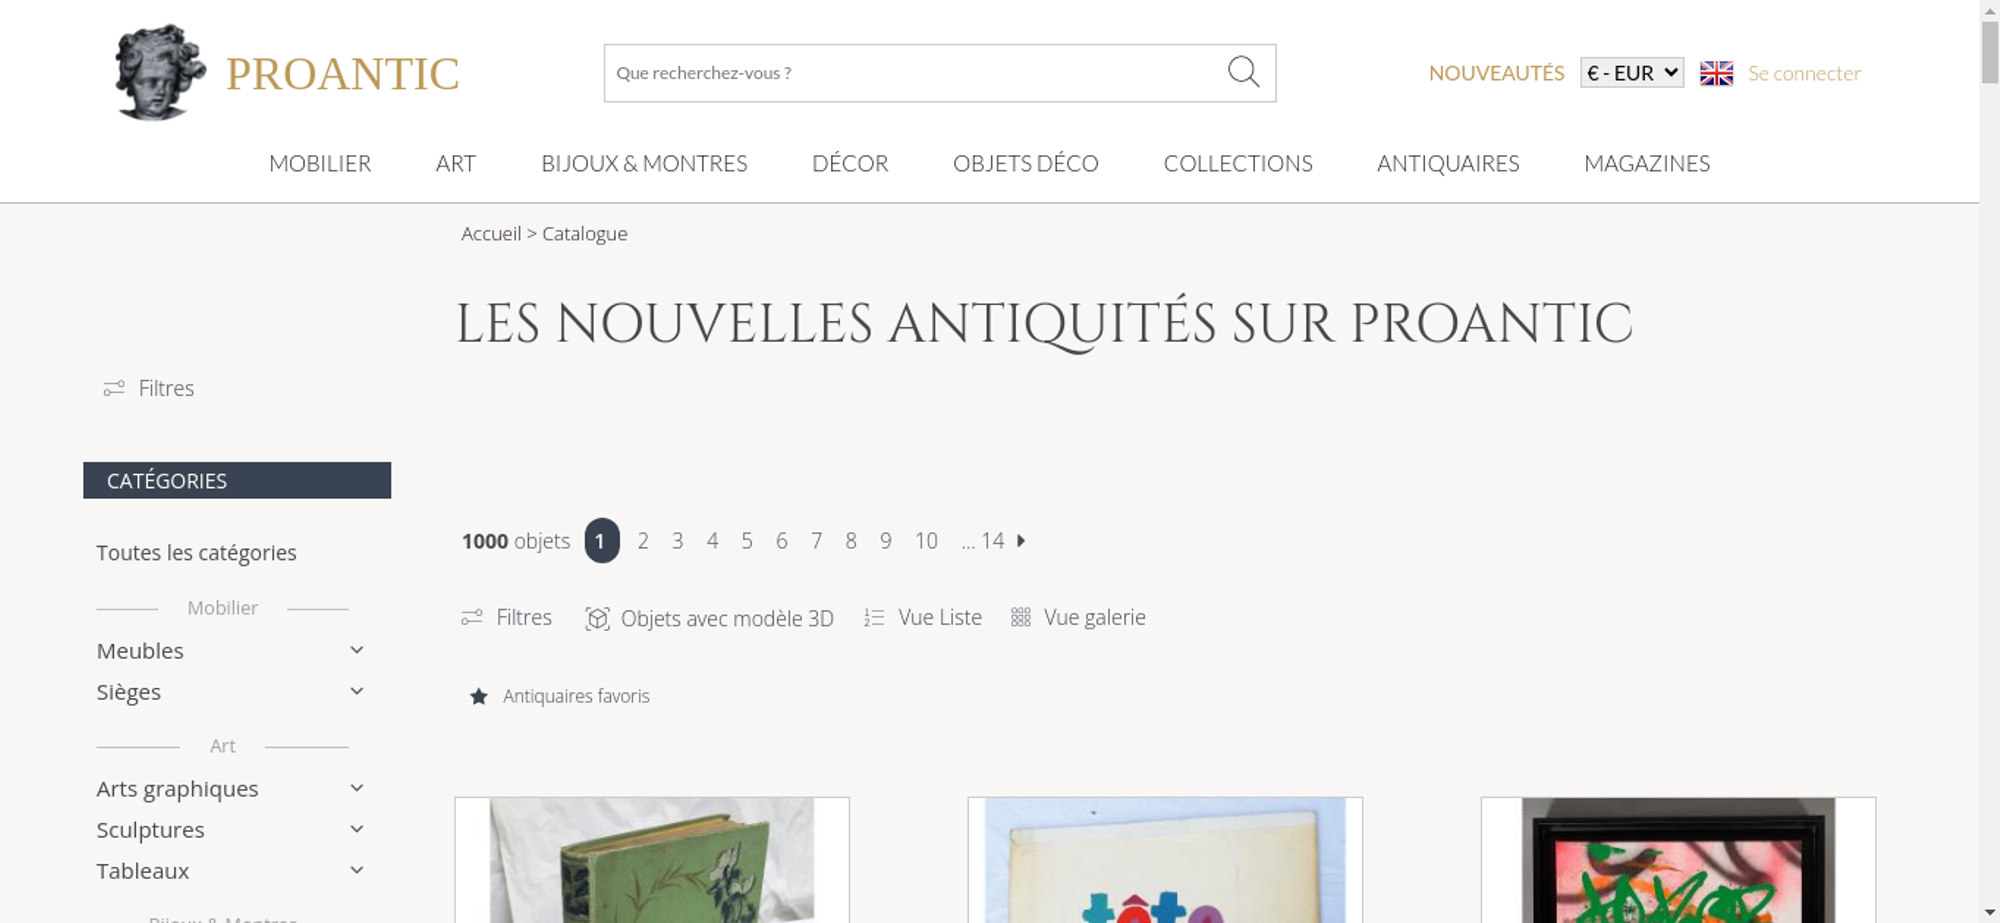Expand the Meubles category chevron
This screenshot has height=923, width=2000.
pyautogui.click(x=357, y=650)
